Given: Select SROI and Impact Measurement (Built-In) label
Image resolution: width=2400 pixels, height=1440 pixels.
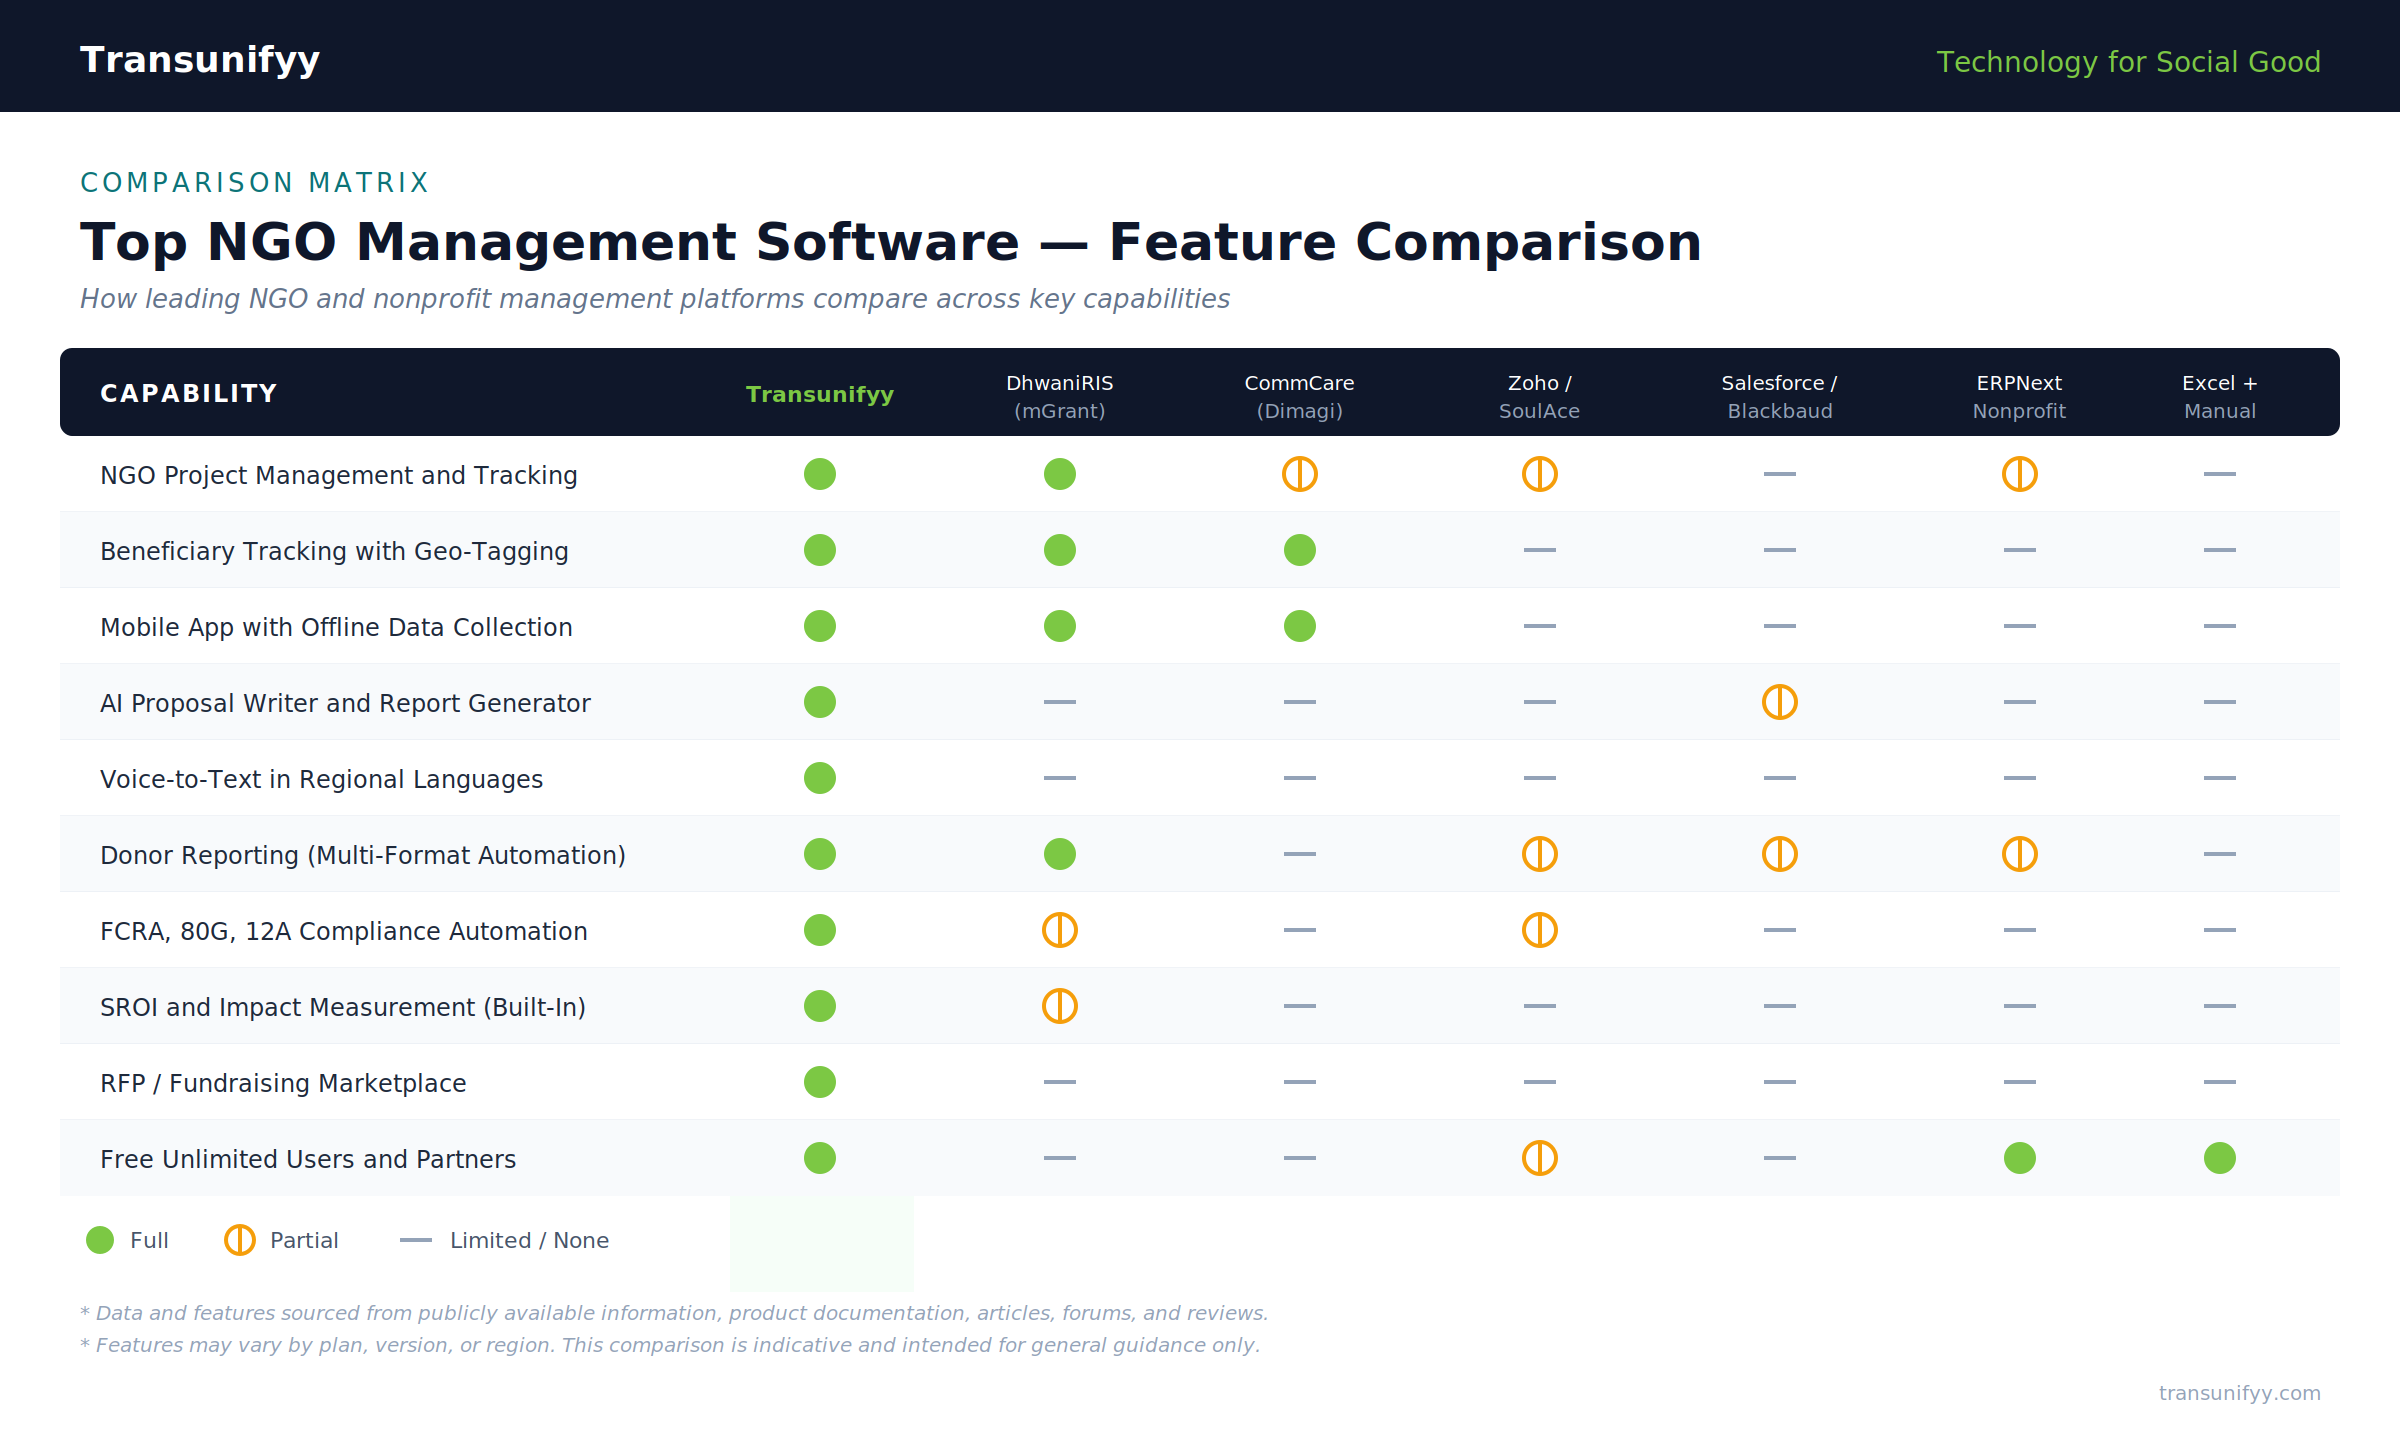Looking at the screenshot, I should 343,1007.
